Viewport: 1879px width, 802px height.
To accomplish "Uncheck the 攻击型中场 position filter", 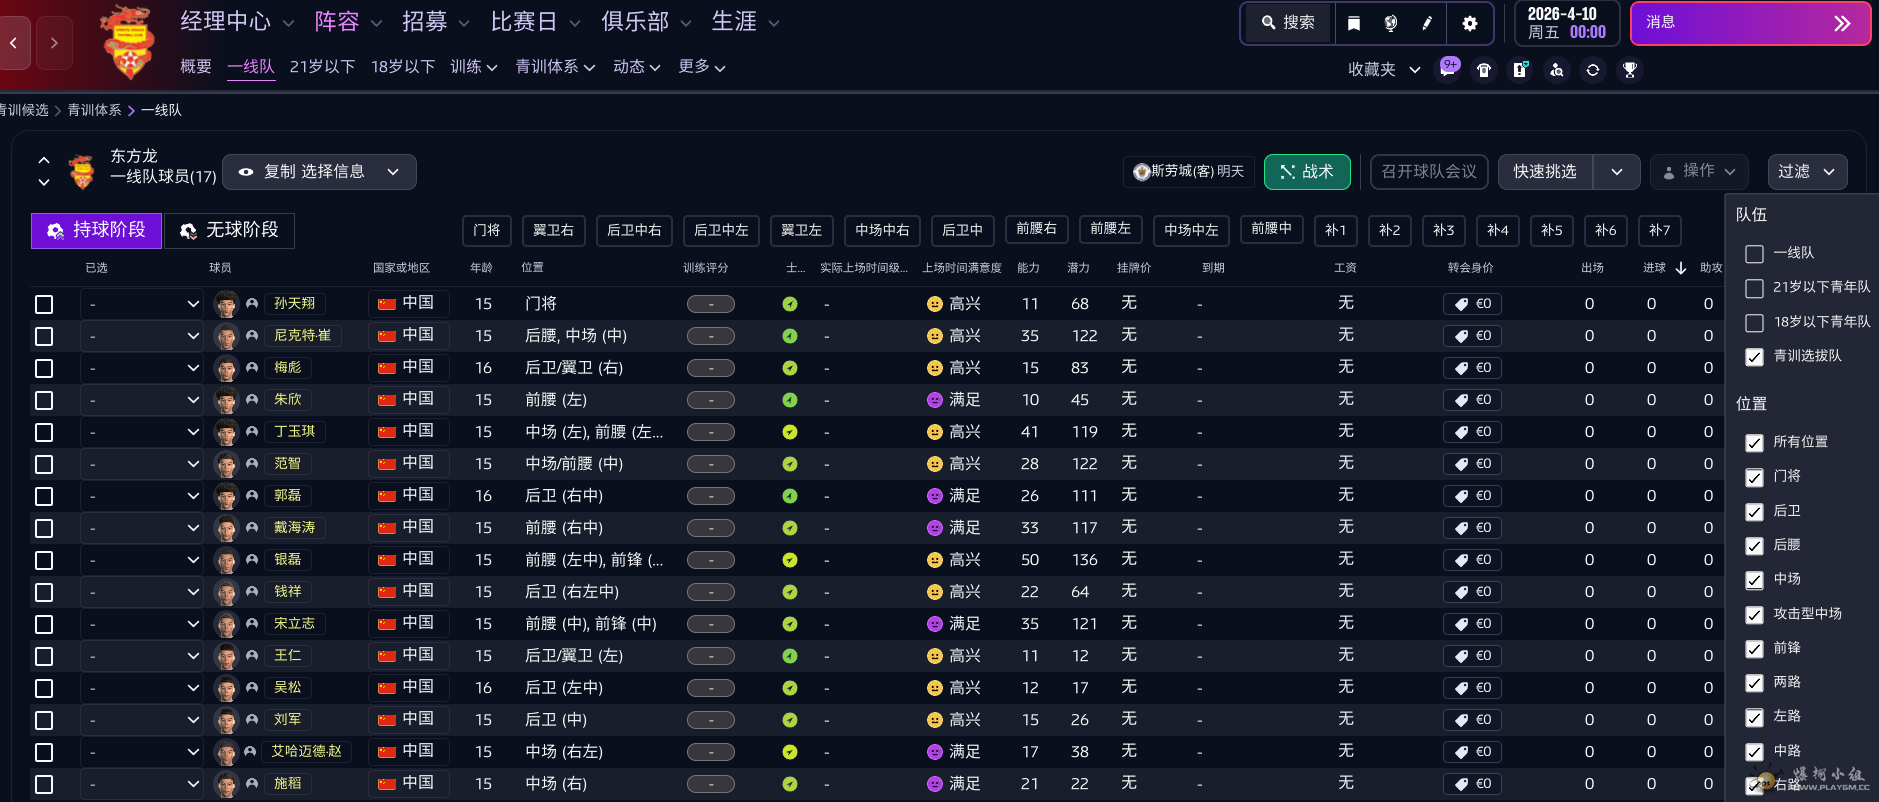I will tap(1754, 615).
